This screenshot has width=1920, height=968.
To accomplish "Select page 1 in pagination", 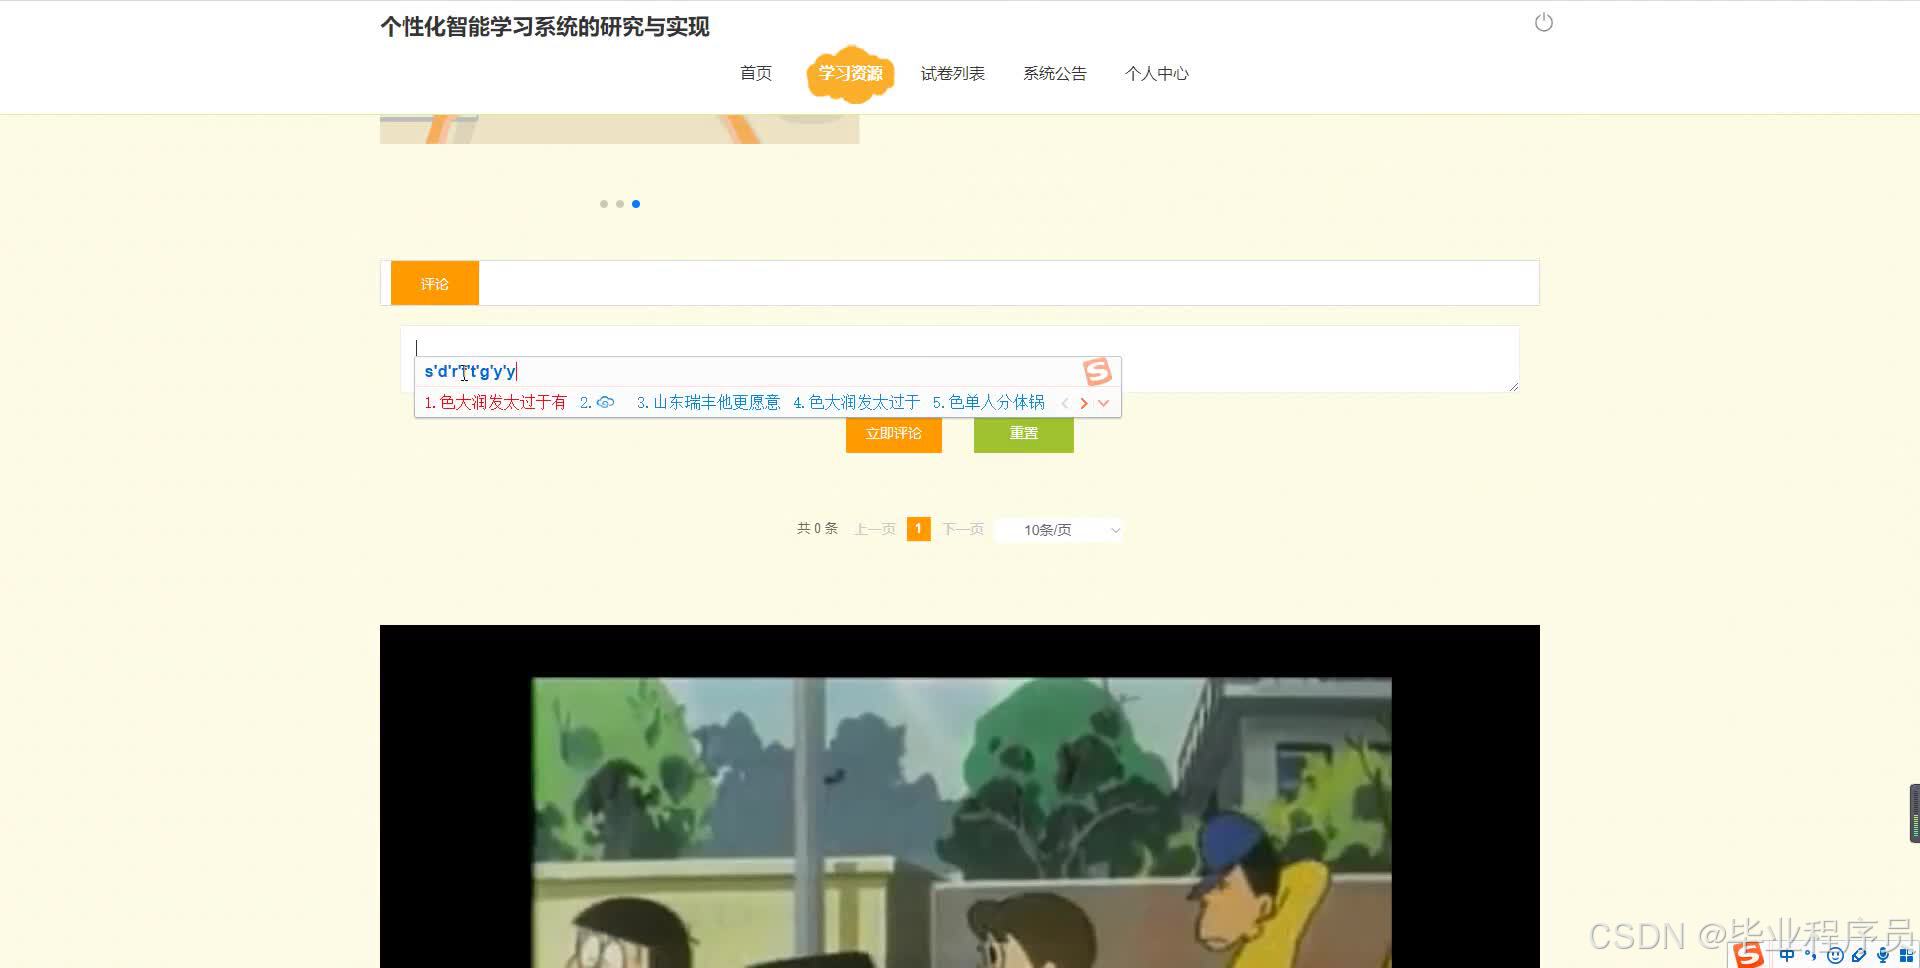I will [918, 529].
